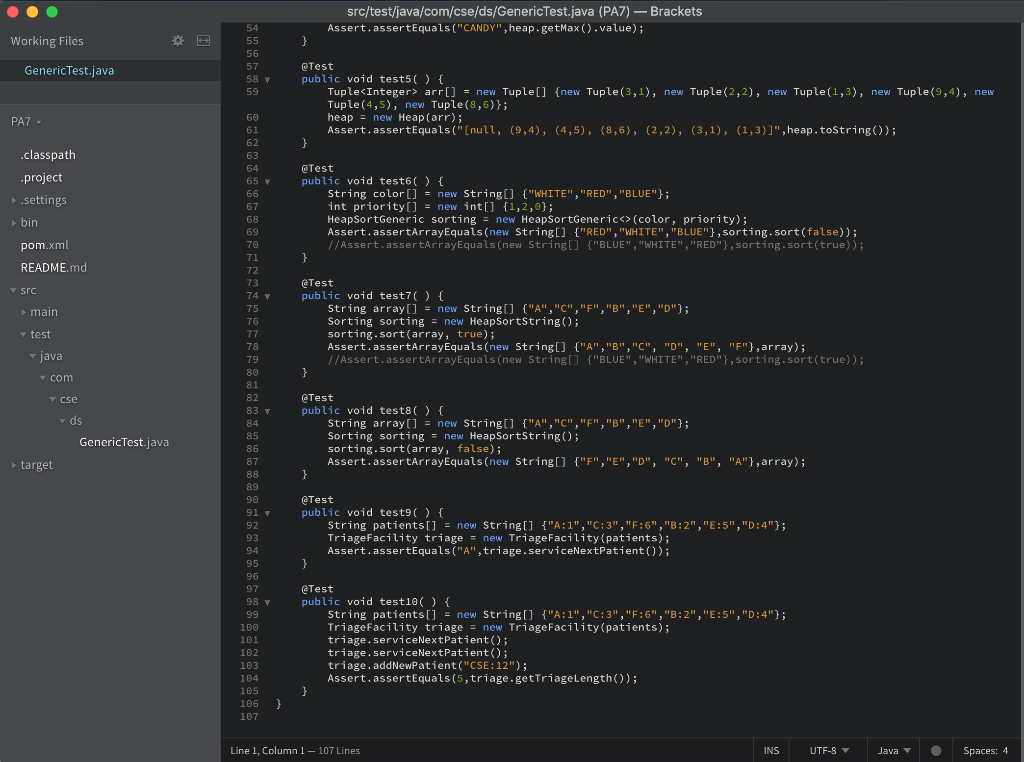
Task: Click line number 107 in gutter
Action: 249,717
